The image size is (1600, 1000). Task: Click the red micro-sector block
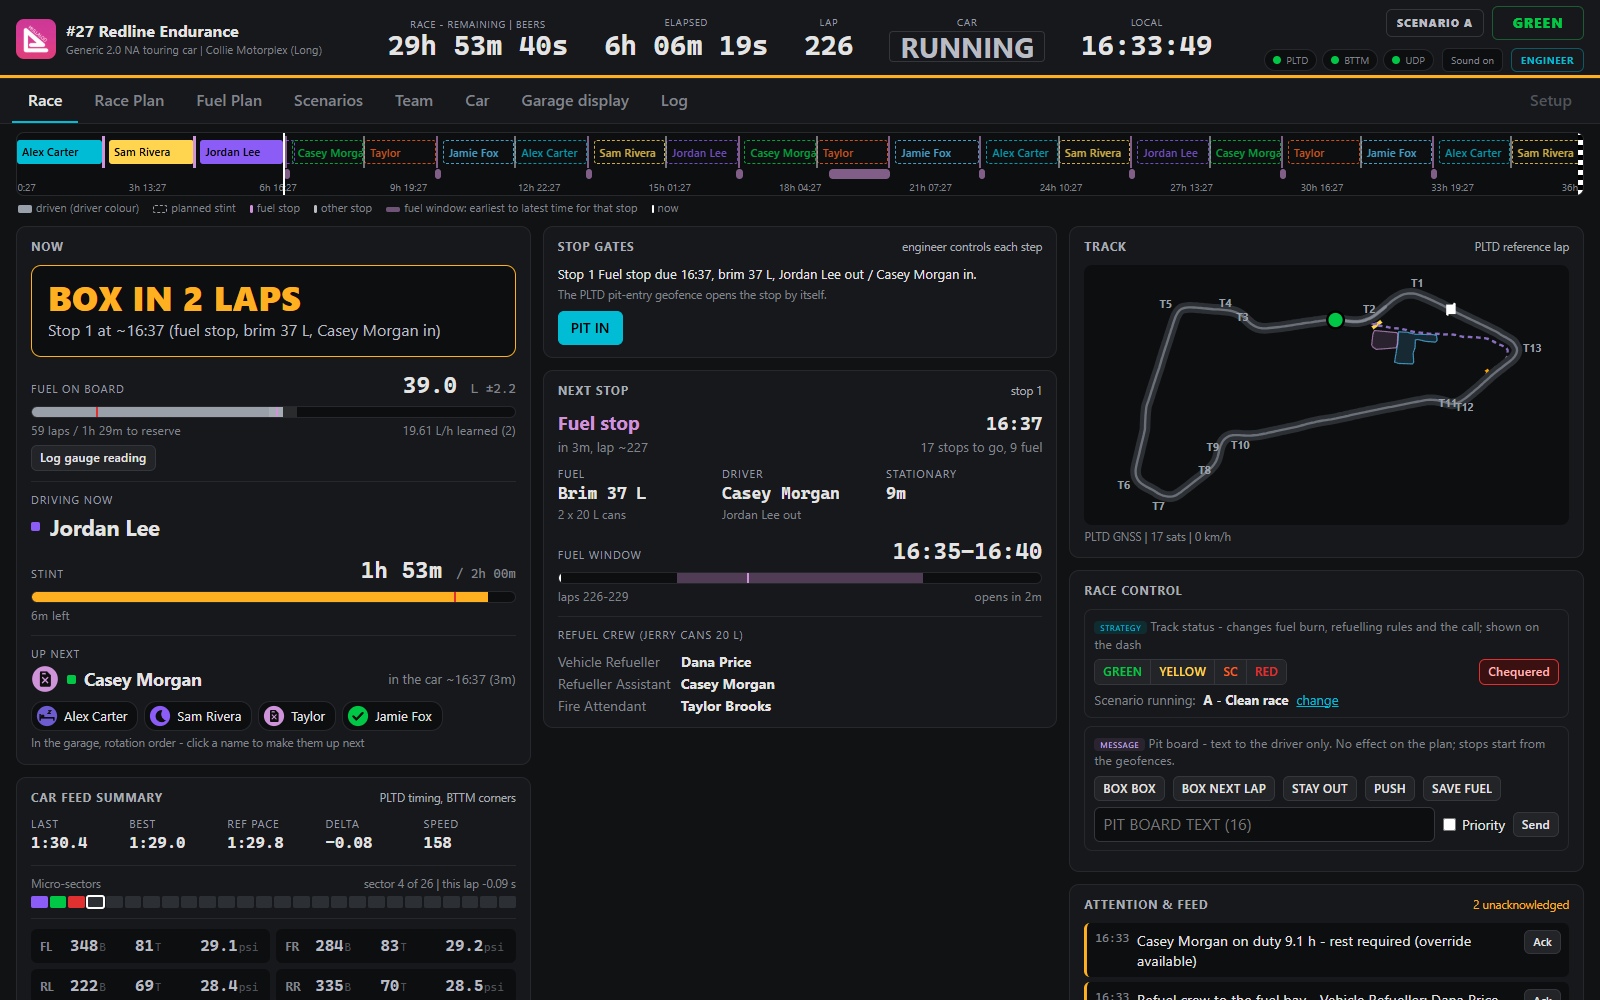point(77,902)
